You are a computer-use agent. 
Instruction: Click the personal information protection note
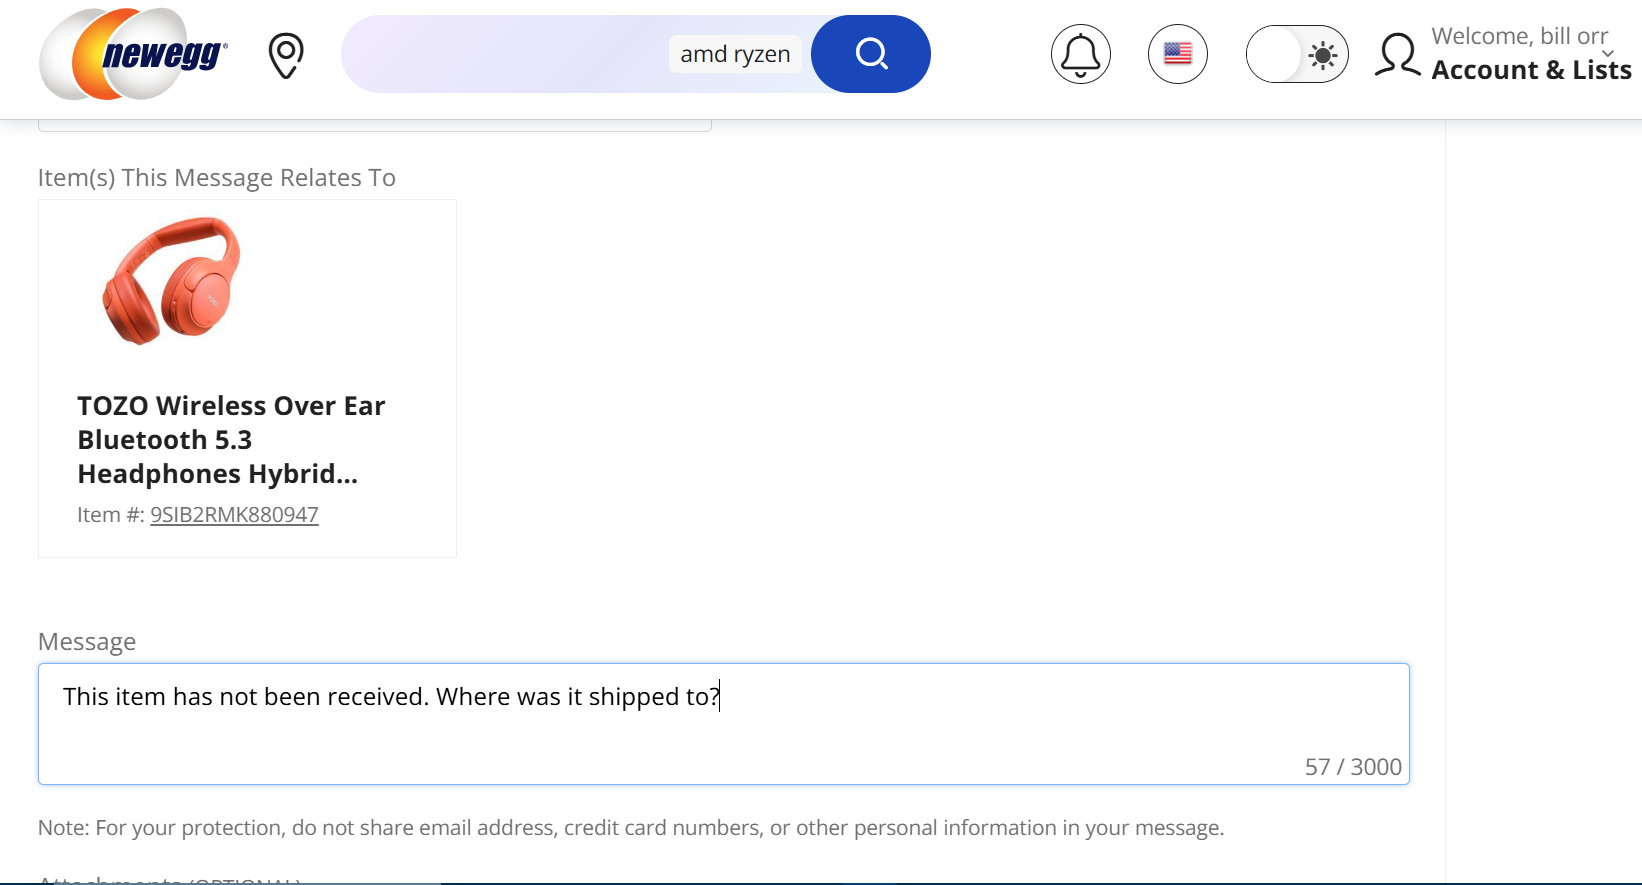tap(630, 828)
